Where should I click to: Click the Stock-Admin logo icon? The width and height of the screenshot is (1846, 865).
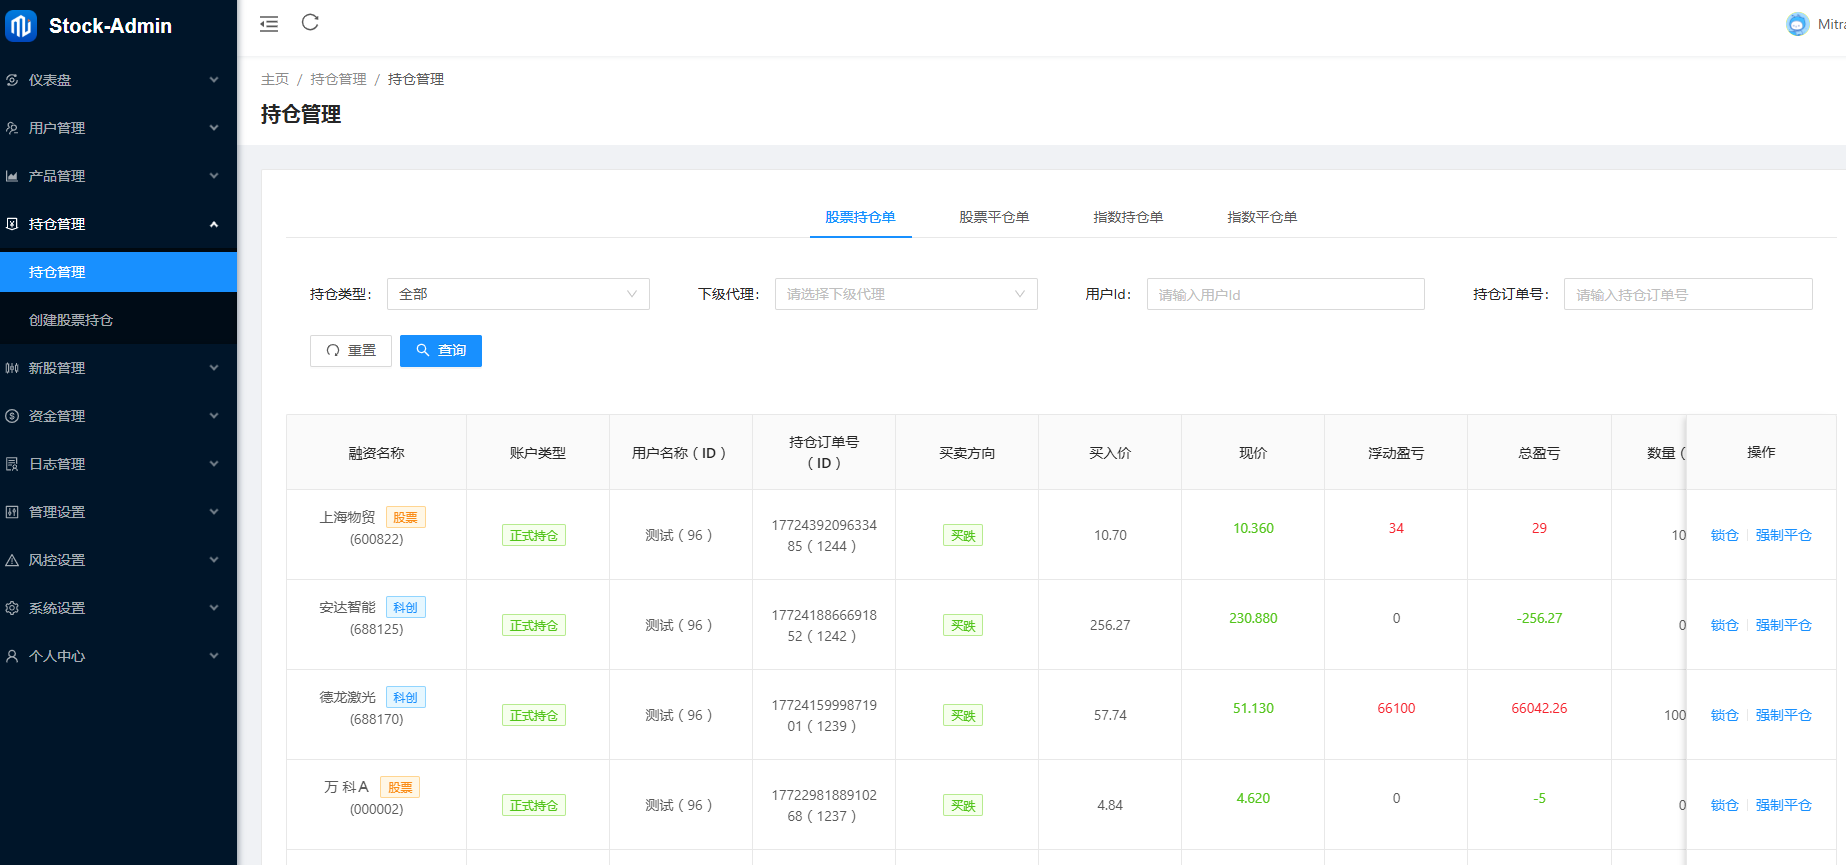[21, 26]
